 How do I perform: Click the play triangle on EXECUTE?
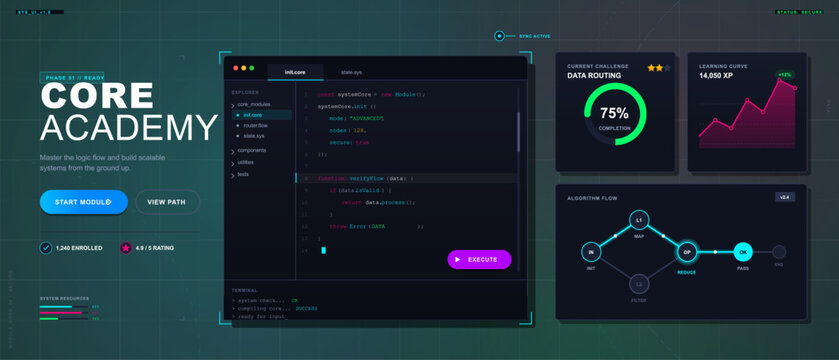click(457, 259)
